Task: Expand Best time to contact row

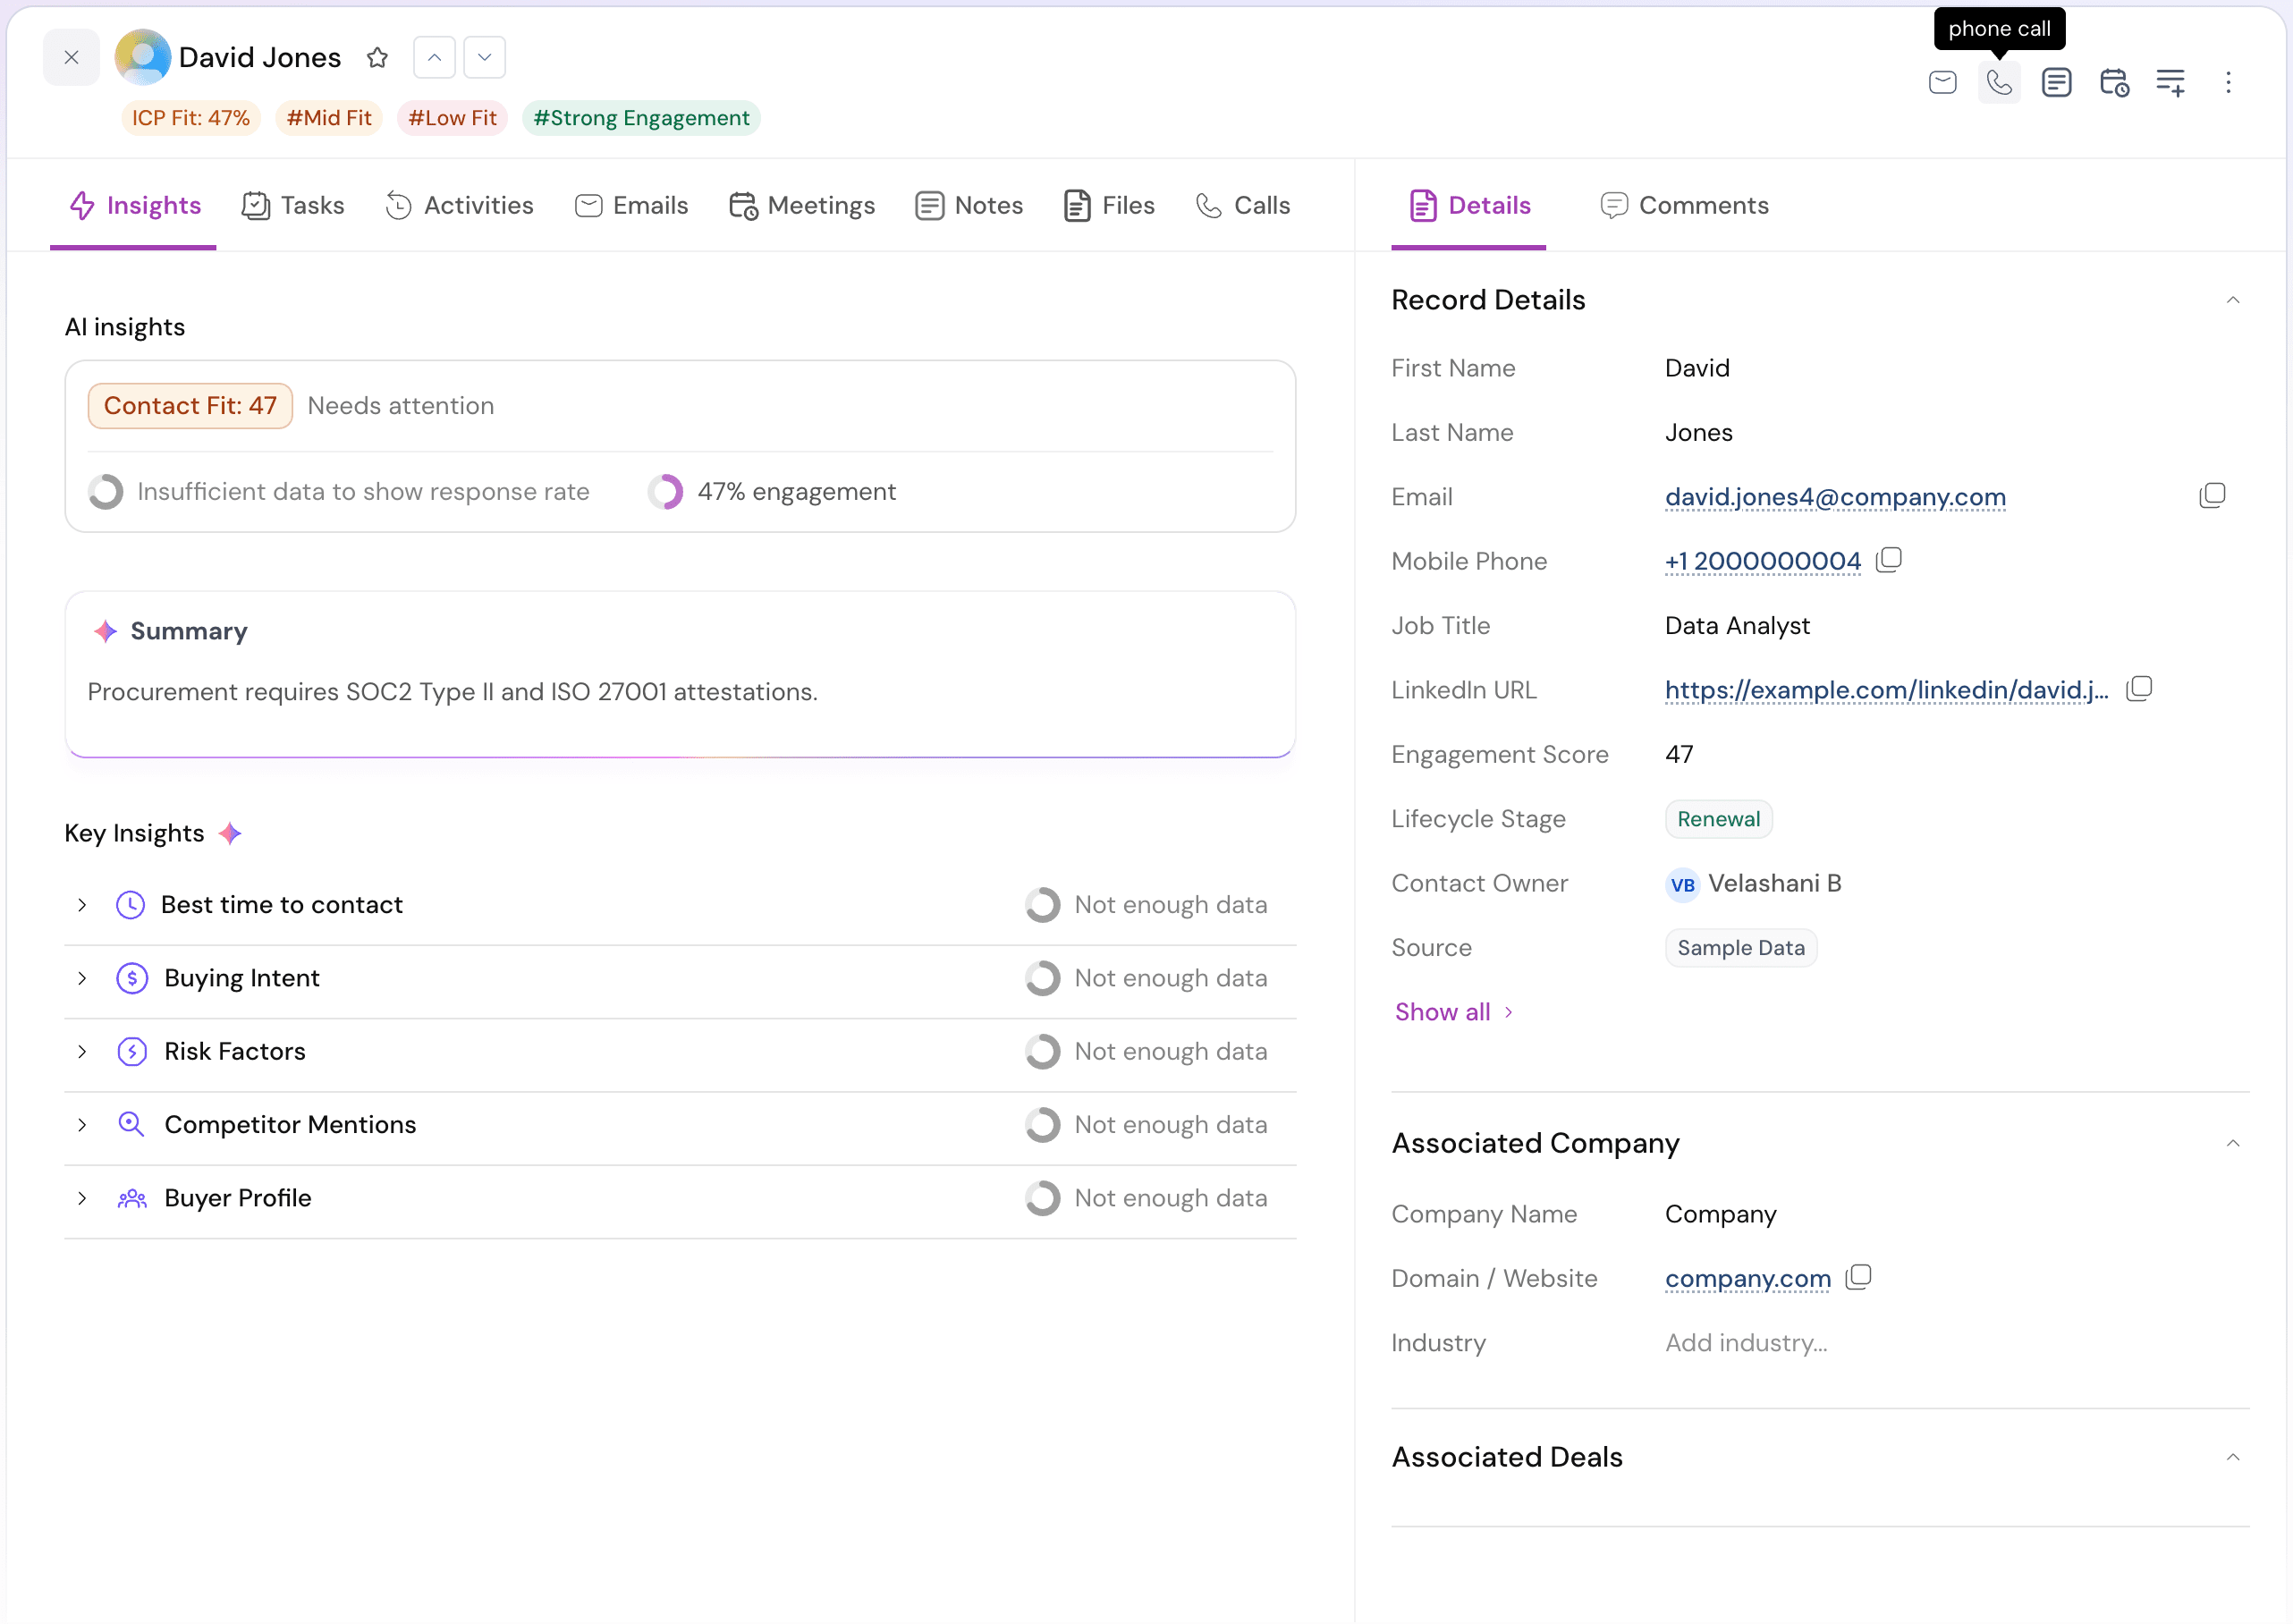Action: [x=82, y=905]
